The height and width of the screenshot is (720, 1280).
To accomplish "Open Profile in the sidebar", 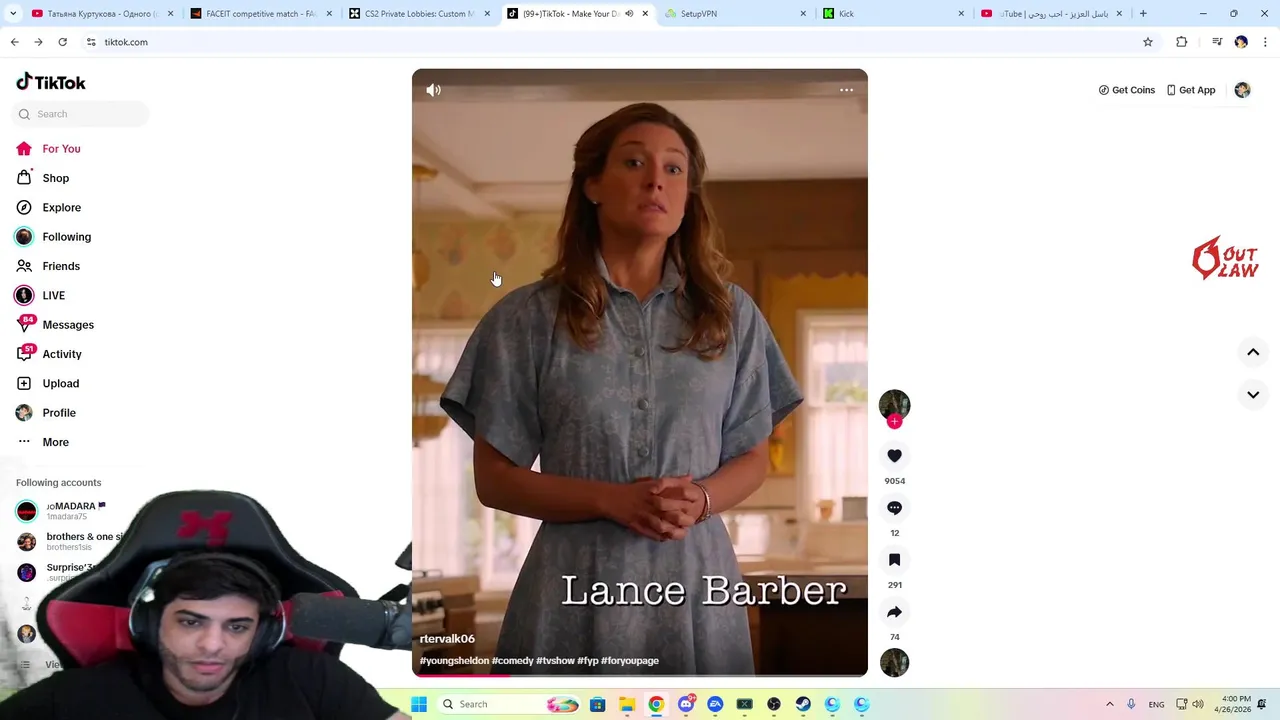I will click(46, 413).
